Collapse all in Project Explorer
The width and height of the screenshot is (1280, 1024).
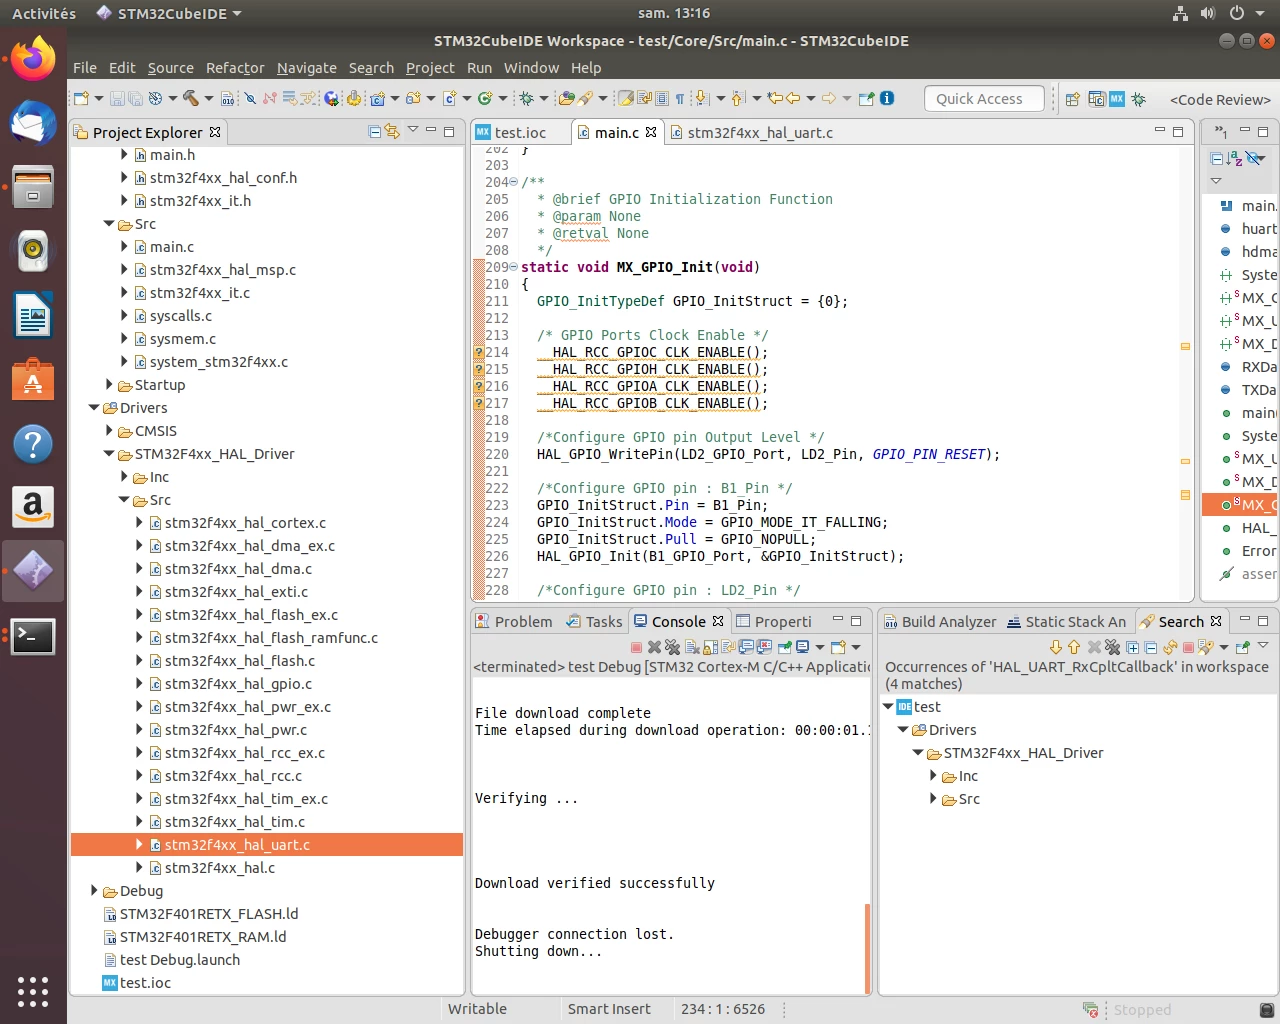[375, 131]
